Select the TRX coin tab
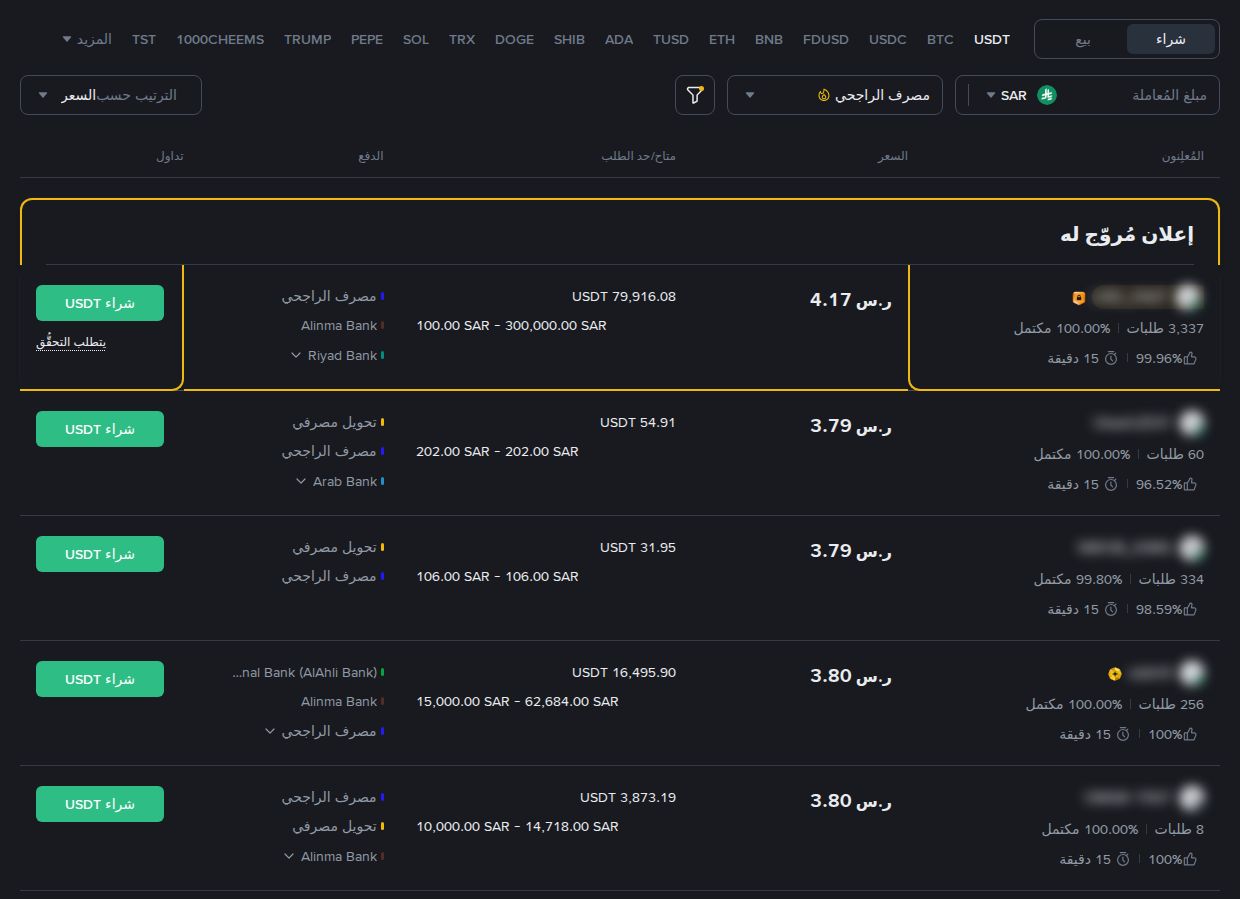 (462, 40)
